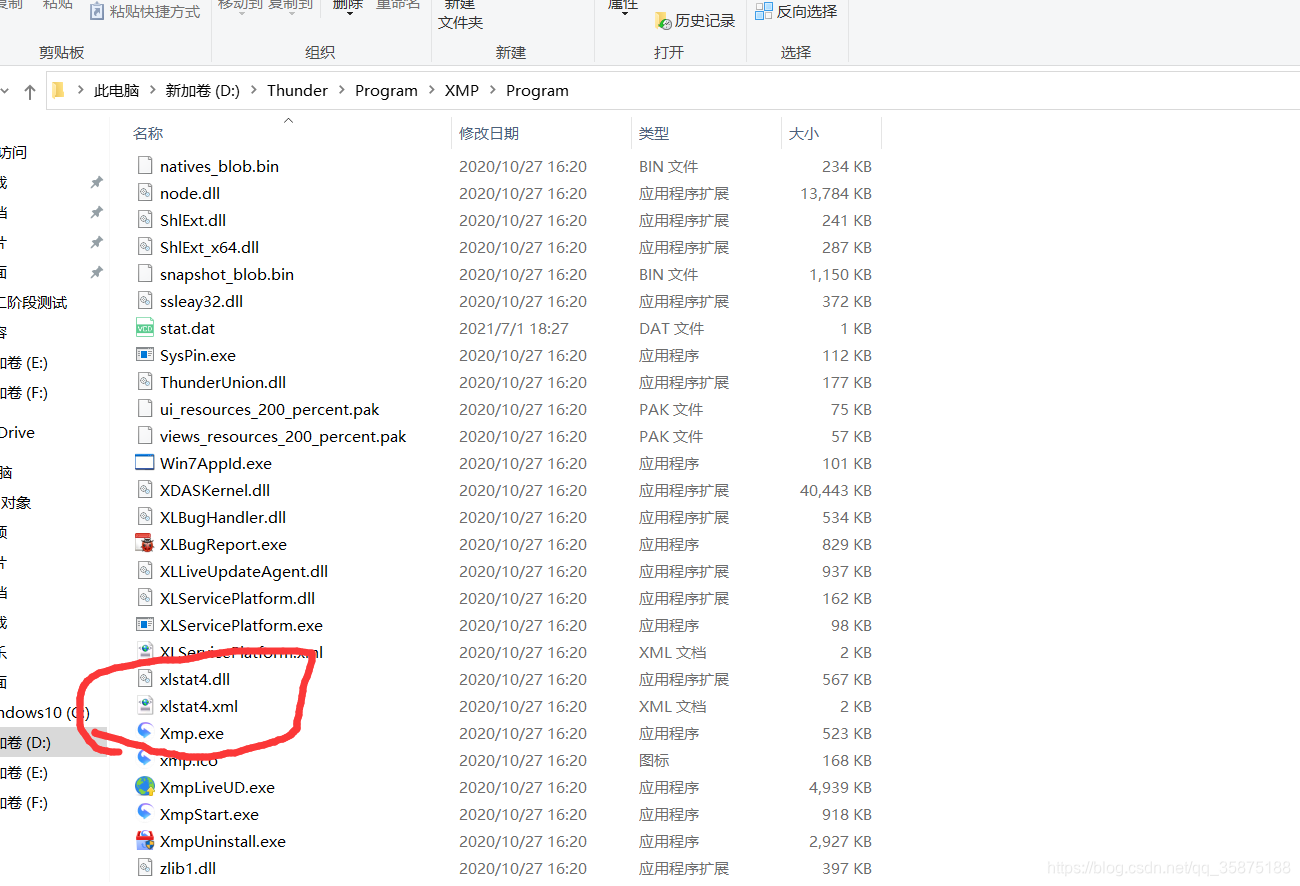Click the DAT 文件 type cell
The width and height of the screenshot is (1300, 886).
pos(671,328)
